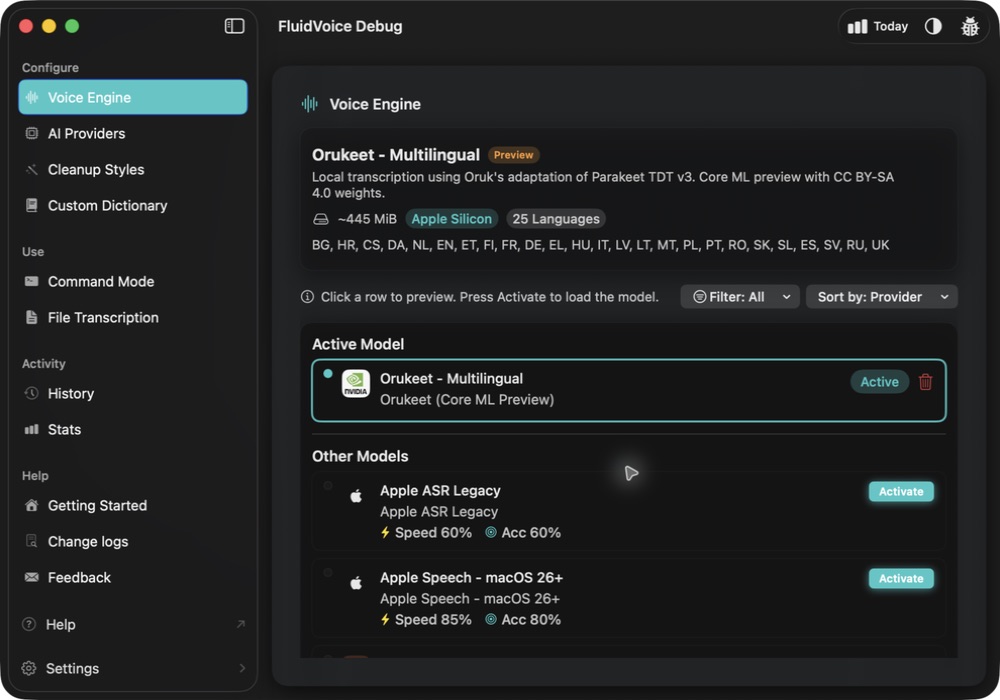Click the Command Mode terminal icon
The image size is (1000, 700).
[x=31, y=281]
